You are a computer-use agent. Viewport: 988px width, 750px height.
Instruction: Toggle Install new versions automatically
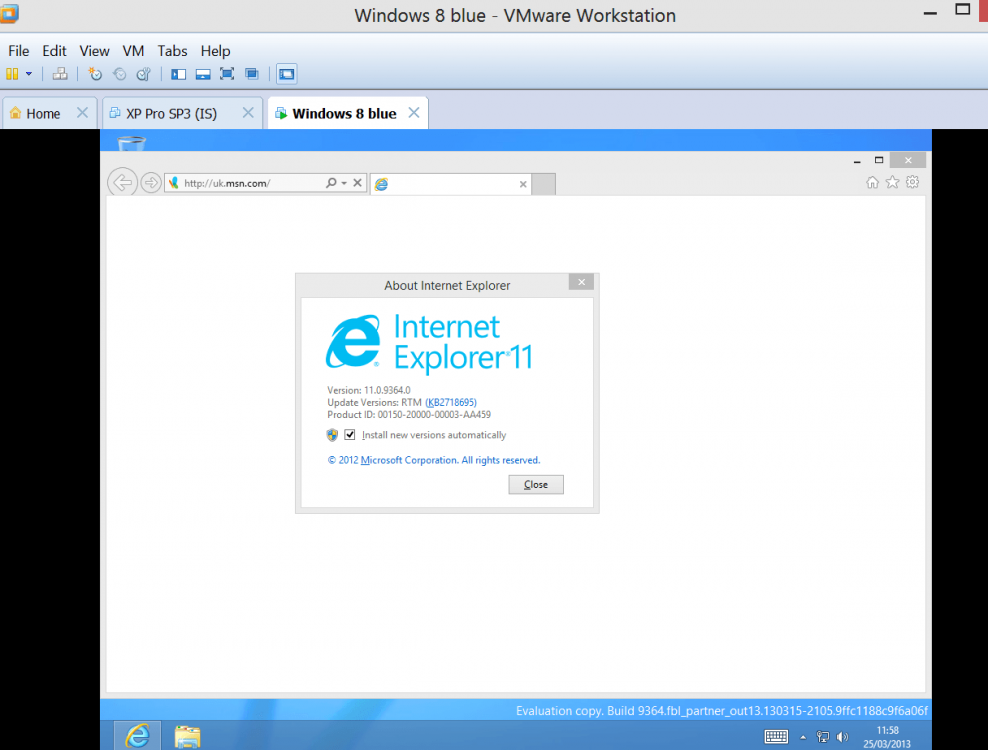350,434
